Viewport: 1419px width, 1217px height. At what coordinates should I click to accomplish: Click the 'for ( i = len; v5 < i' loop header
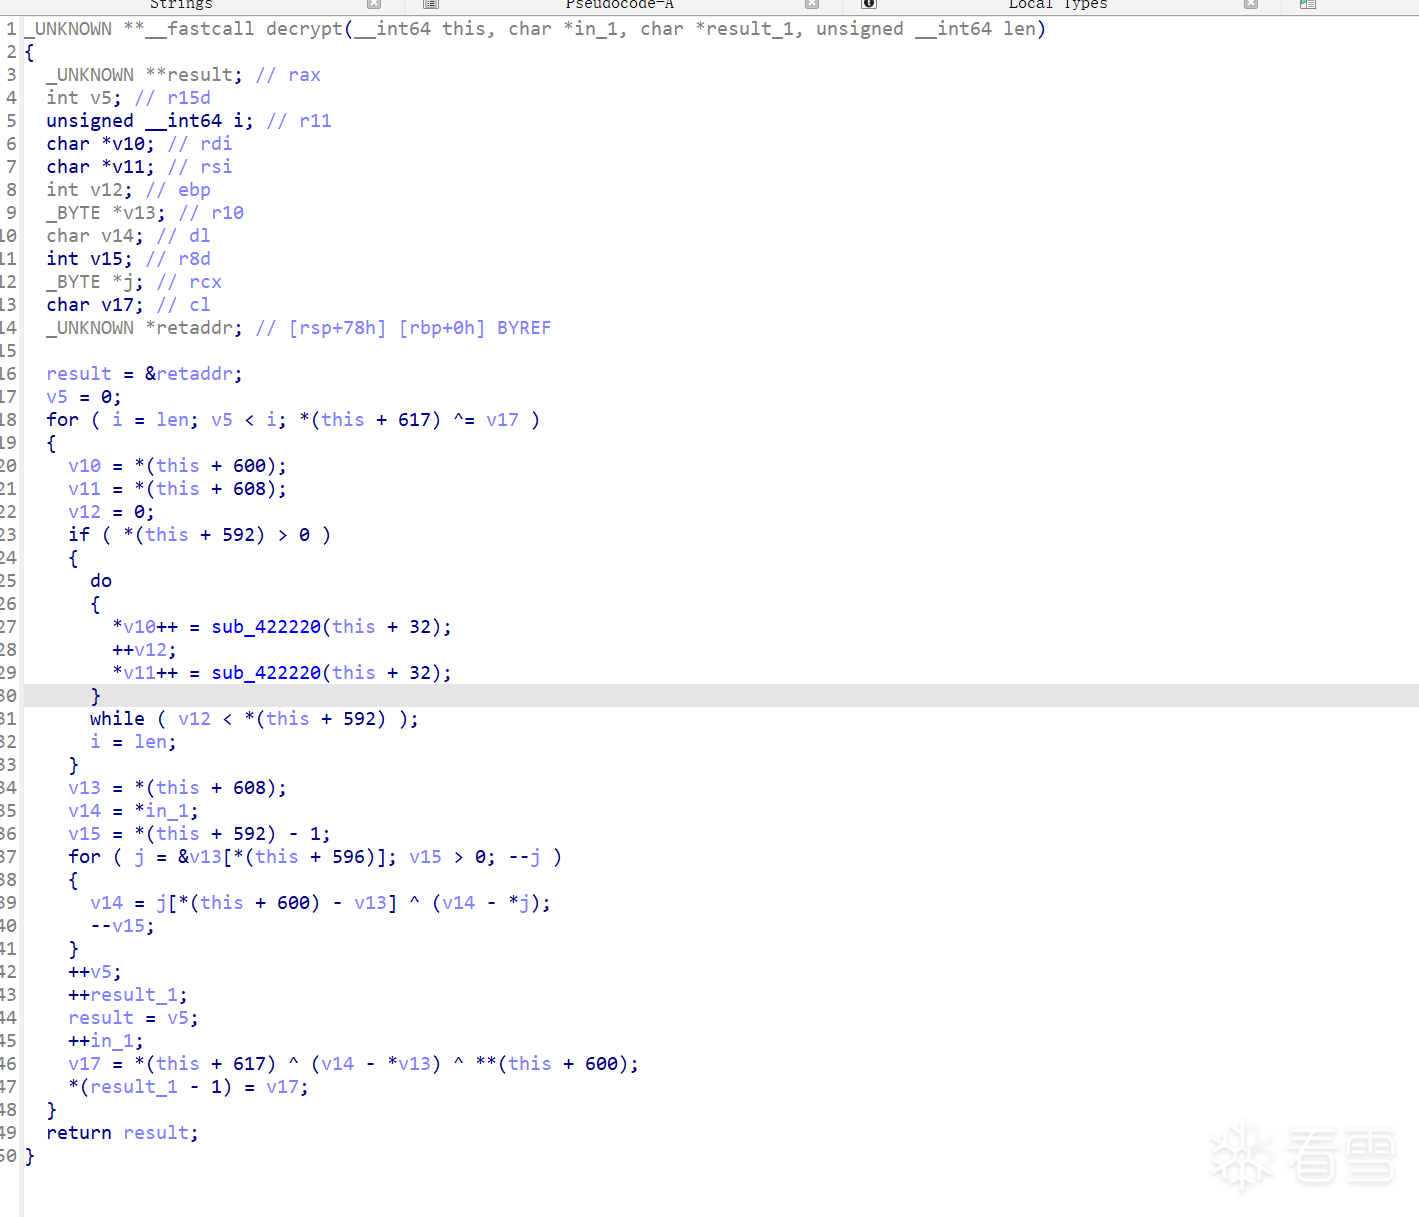coord(293,420)
